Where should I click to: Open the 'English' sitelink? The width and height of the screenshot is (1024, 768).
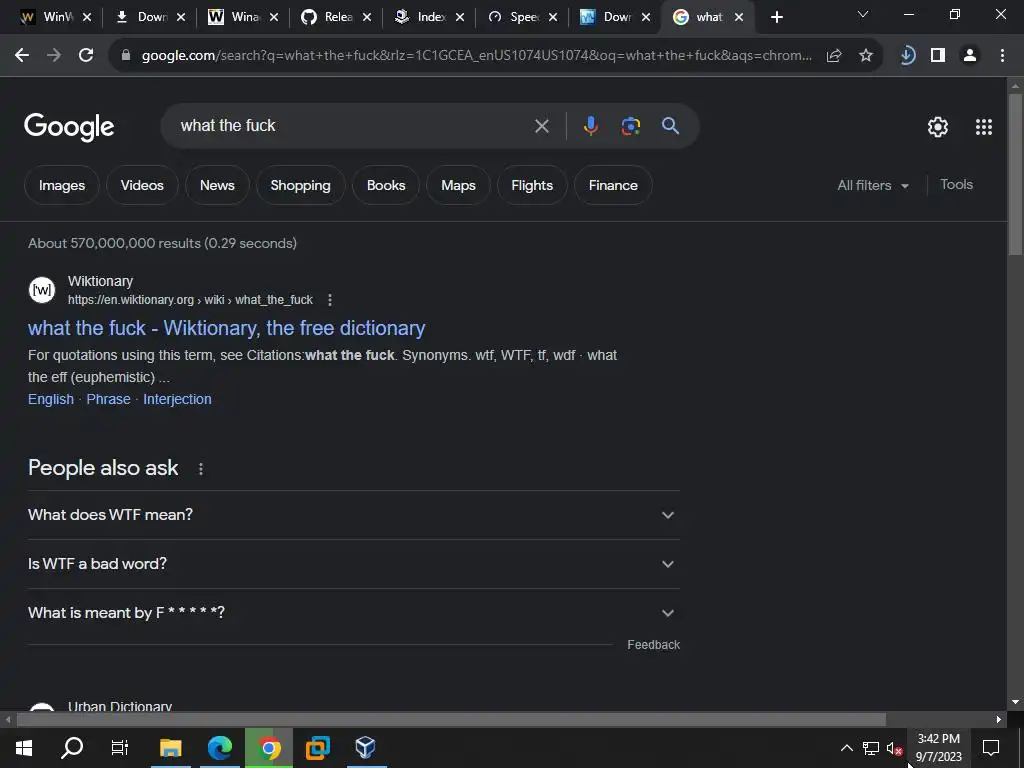click(51, 400)
